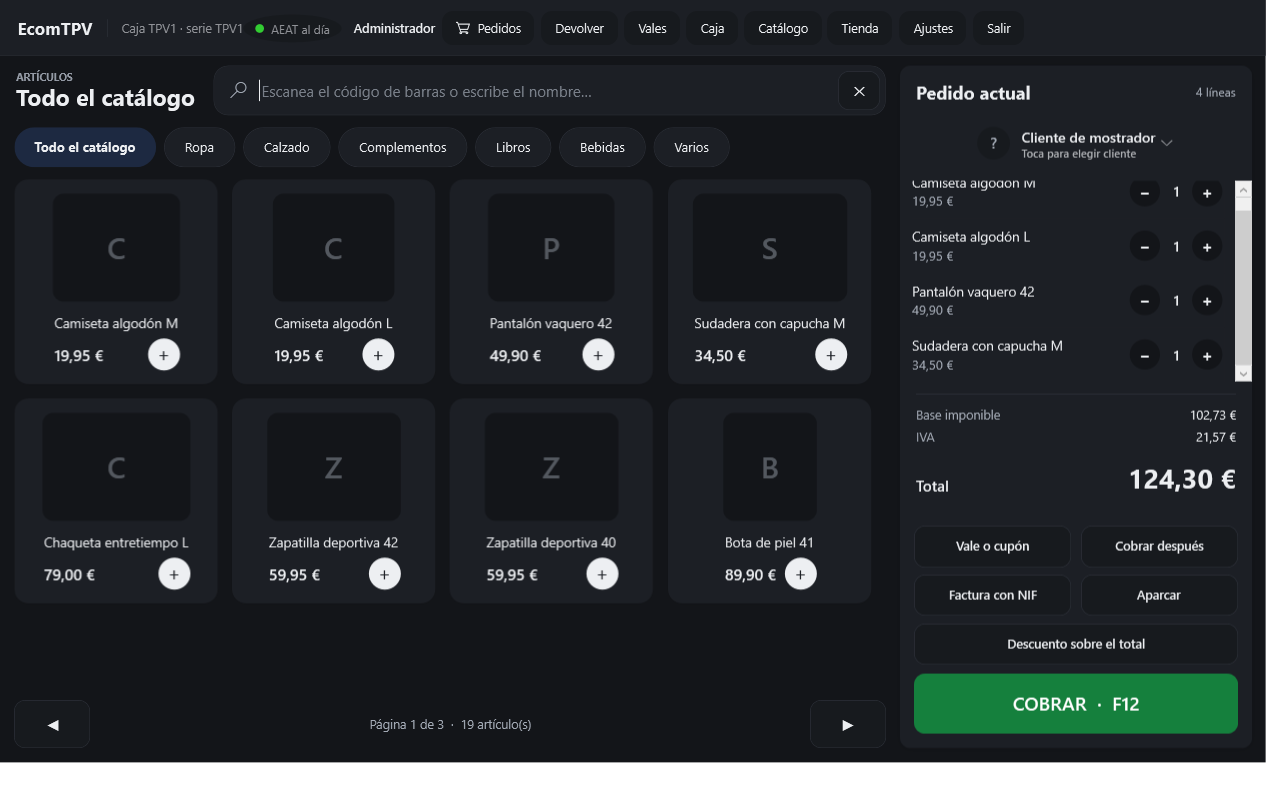Click Descuento sobre el total
The width and height of the screenshot is (1280, 800).
[x=1076, y=644]
